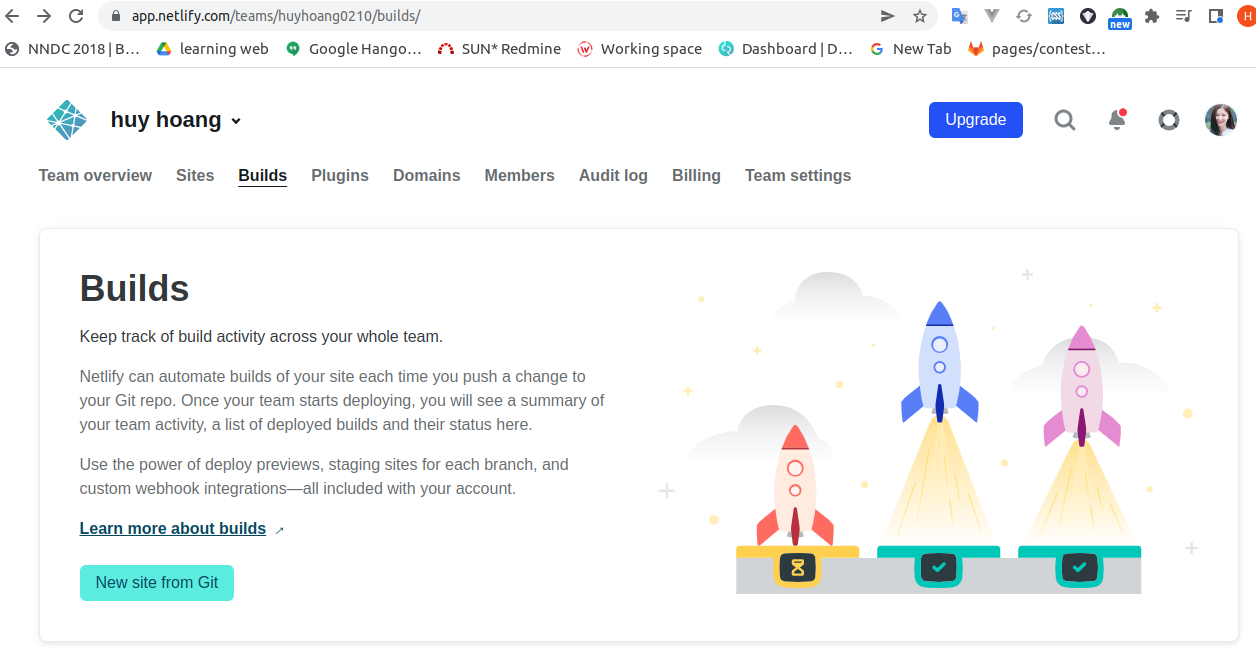Screen dimensions: 1256x647
Task: Follow the Learn more about builds link
Action: [172, 528]
